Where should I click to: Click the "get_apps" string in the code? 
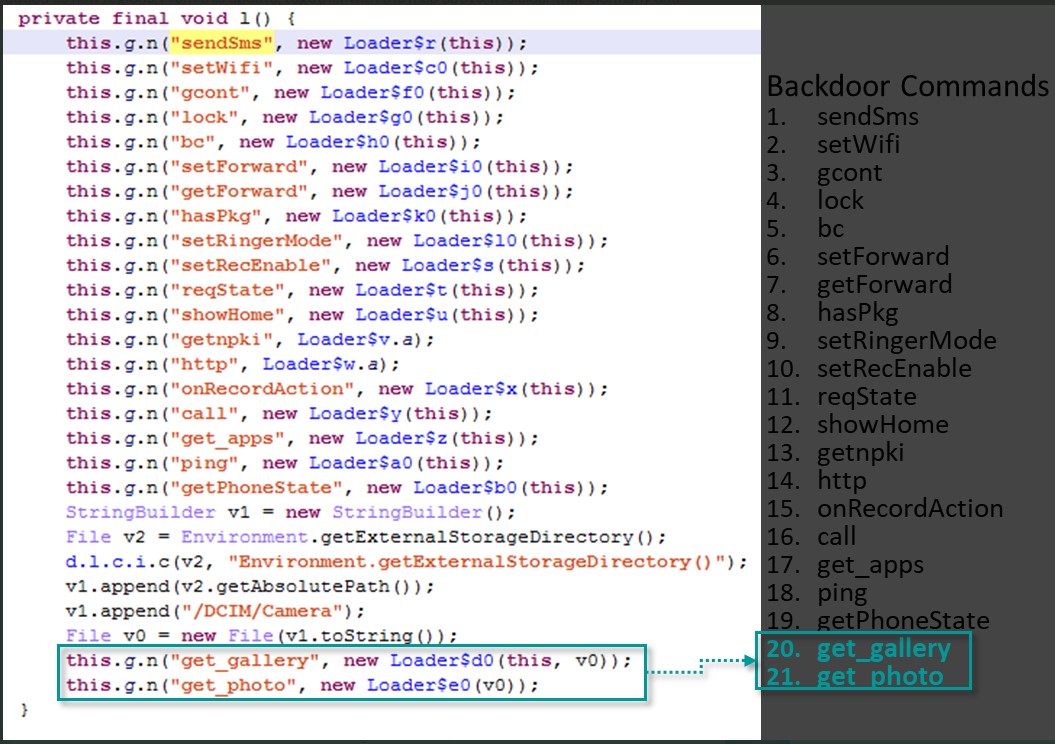pos(227,438)
